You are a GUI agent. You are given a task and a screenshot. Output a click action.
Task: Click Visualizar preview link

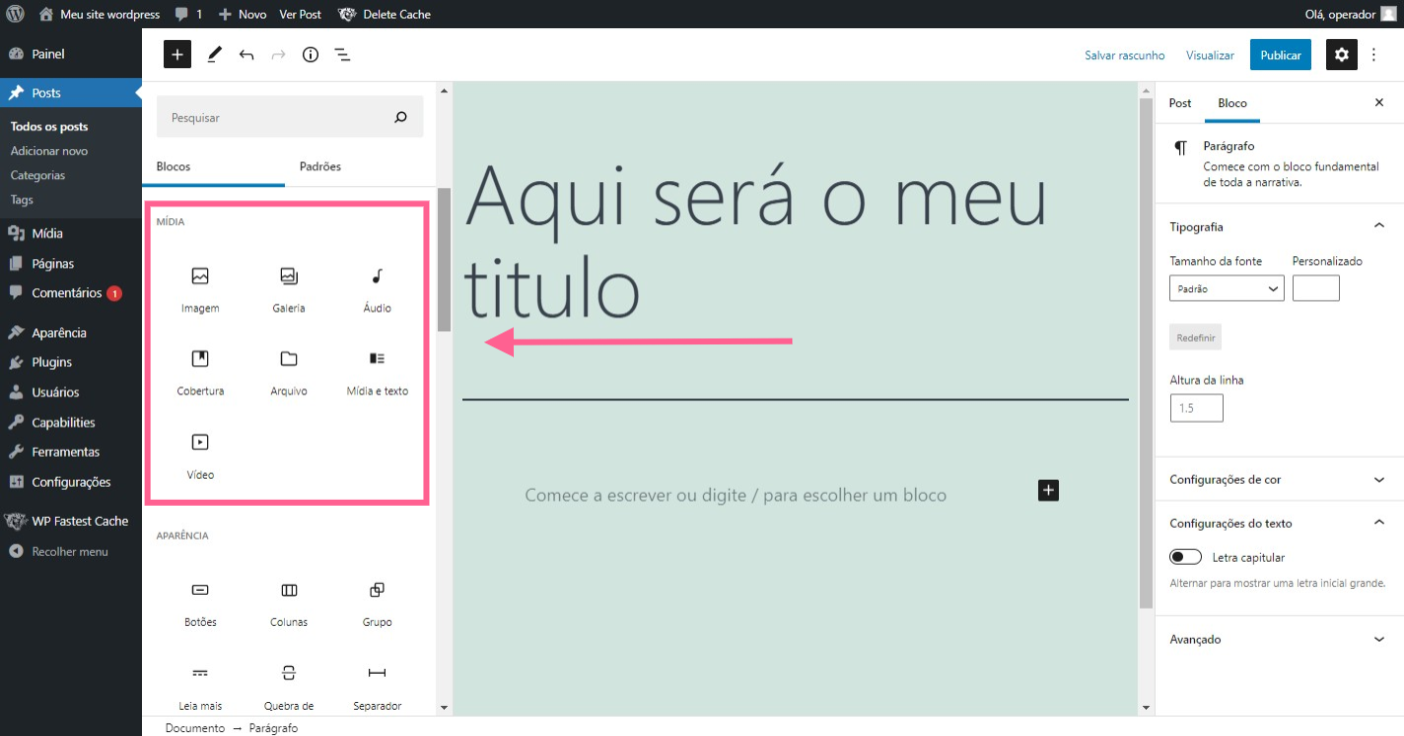pos(1210,55)
